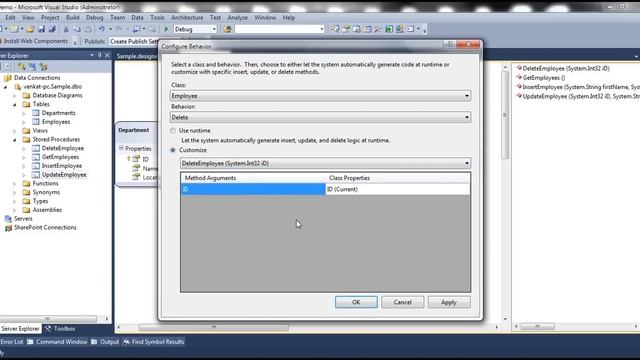
Task: Expand the Database Diagrams folder
Action: (15, 96)
